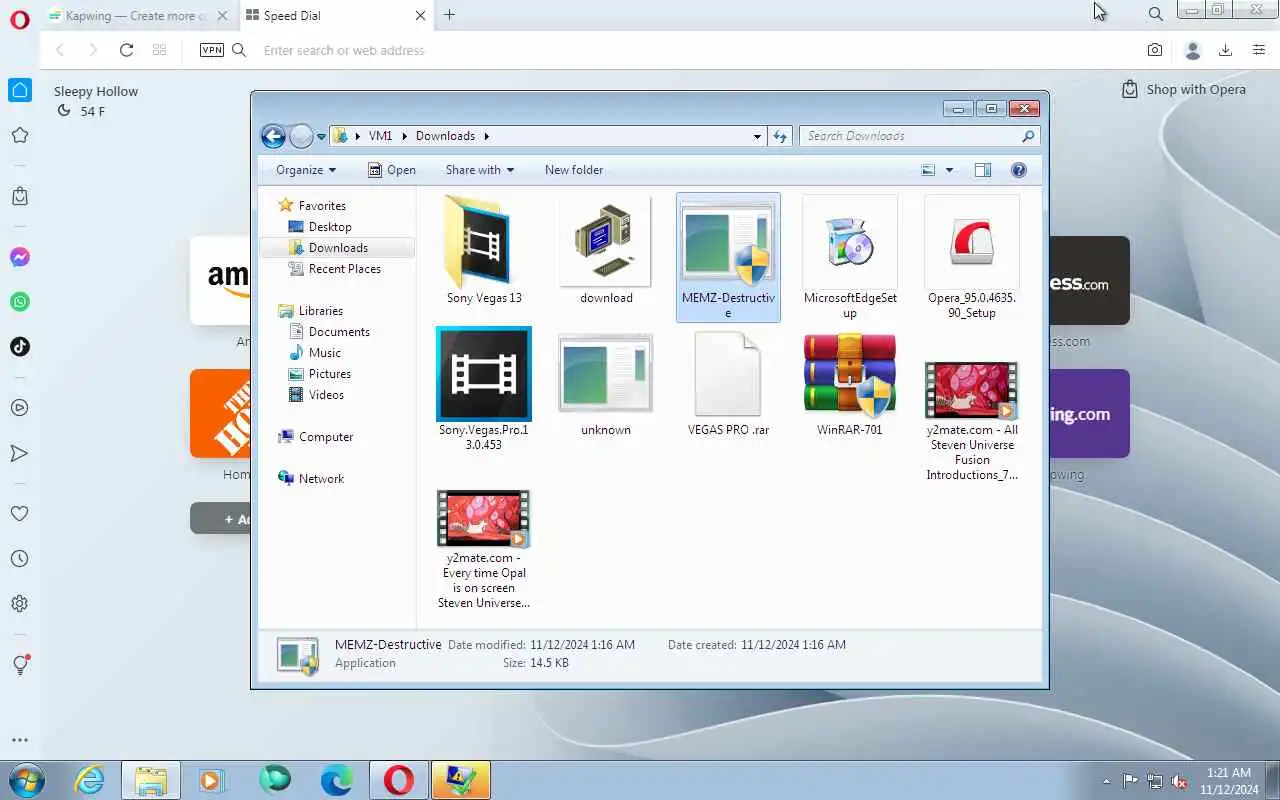
Task: Open the view options dropdown arrow
Action: coord(949,170)
